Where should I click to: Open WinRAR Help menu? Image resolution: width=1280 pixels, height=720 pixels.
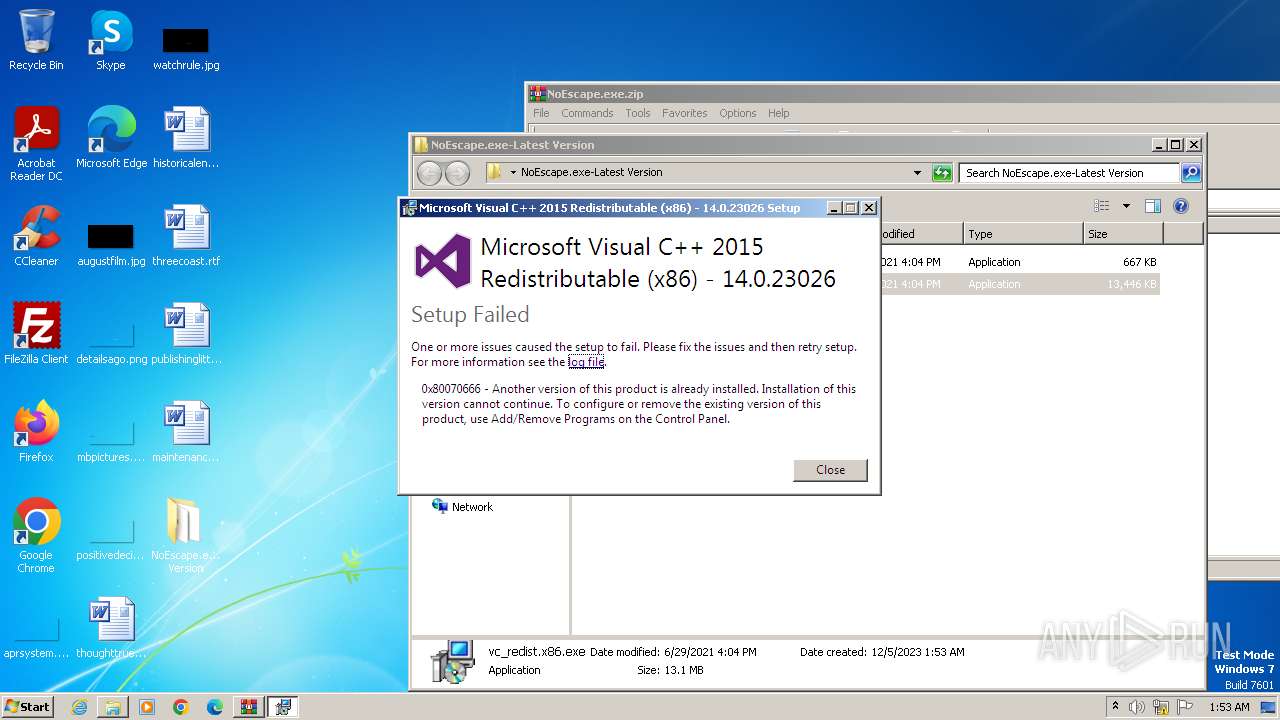(x=779, y=113)
